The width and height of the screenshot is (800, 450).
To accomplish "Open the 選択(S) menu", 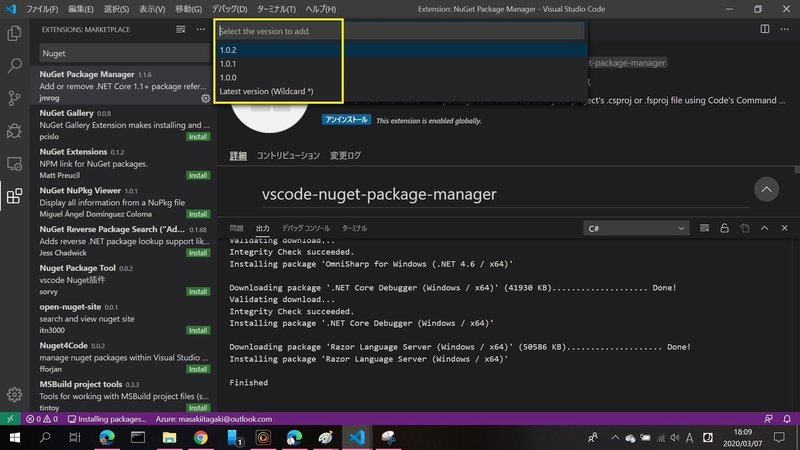I will click(x=116, y=9).
